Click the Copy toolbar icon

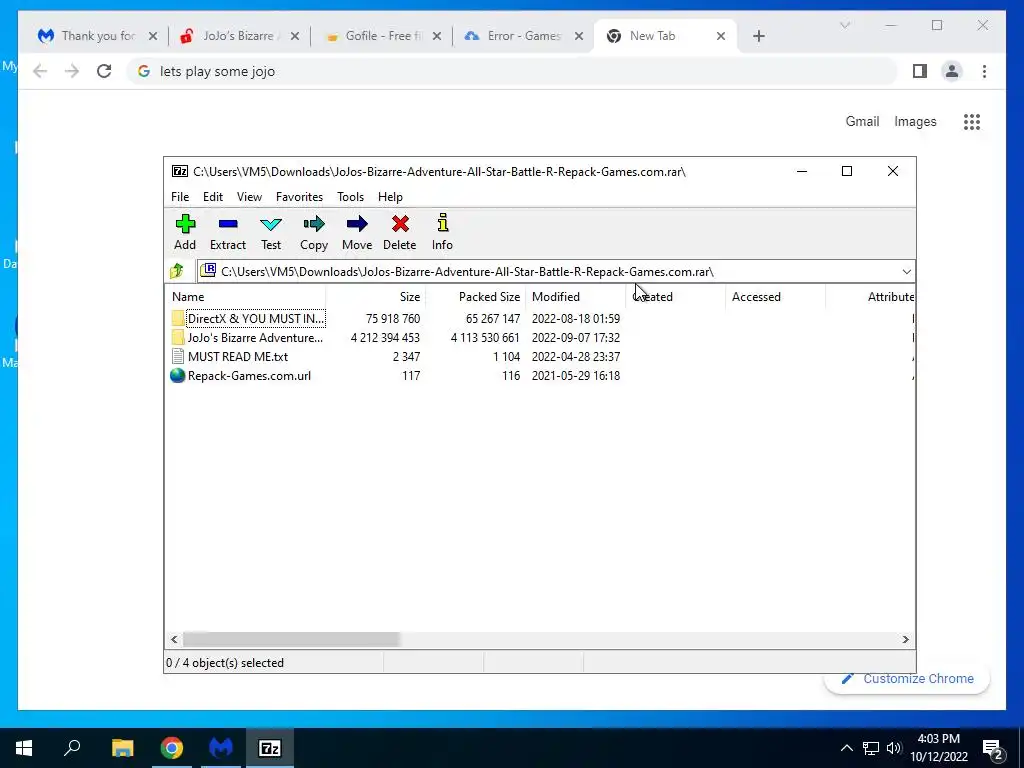313,225
